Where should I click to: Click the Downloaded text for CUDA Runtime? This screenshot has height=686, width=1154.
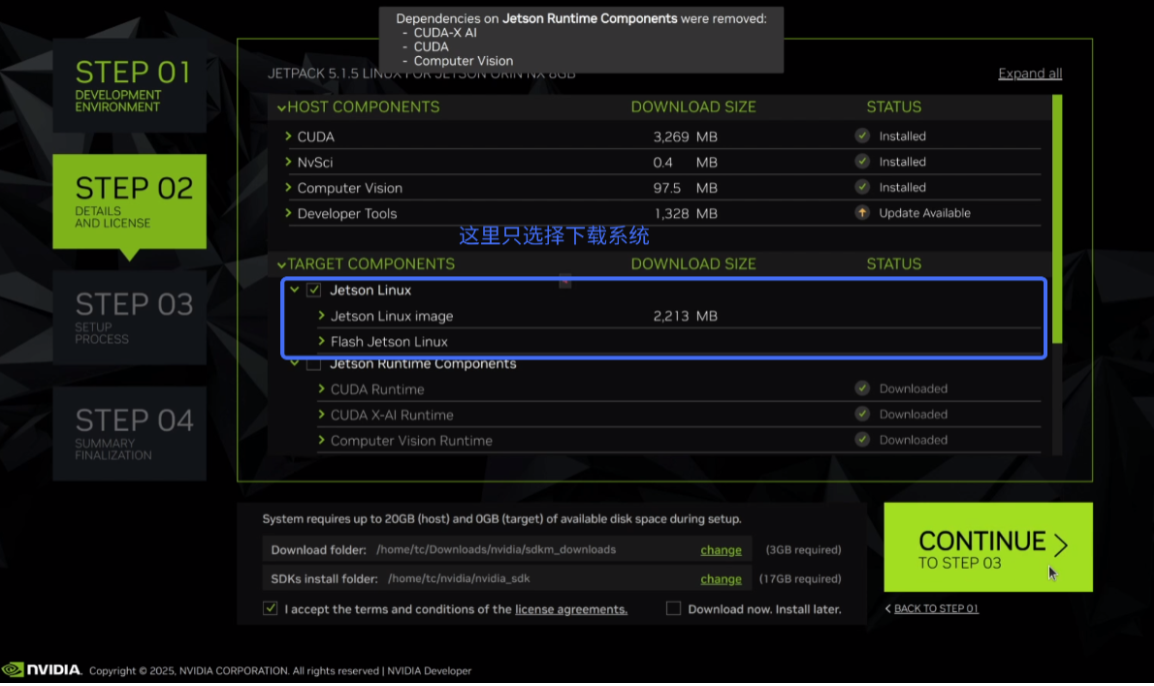pos(913,388)
